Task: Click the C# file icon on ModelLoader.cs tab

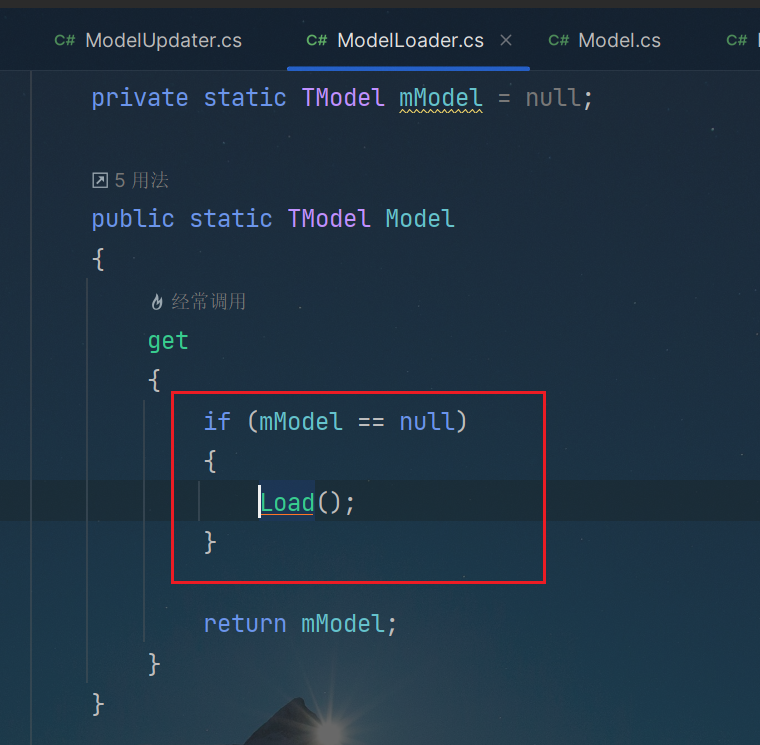Action: pyautogui.click(x=317, y=40)
